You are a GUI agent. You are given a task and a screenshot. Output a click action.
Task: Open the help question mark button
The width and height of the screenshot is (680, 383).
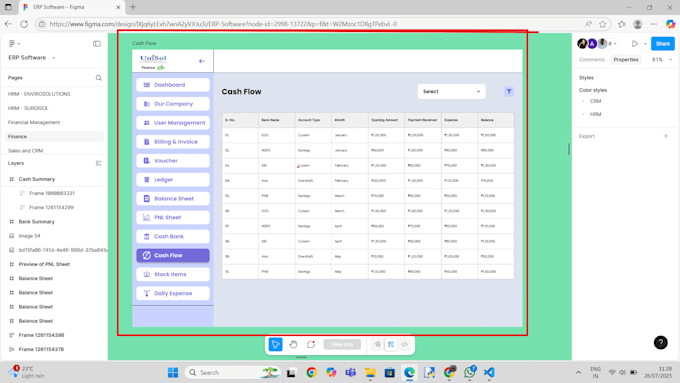point(660,343)
